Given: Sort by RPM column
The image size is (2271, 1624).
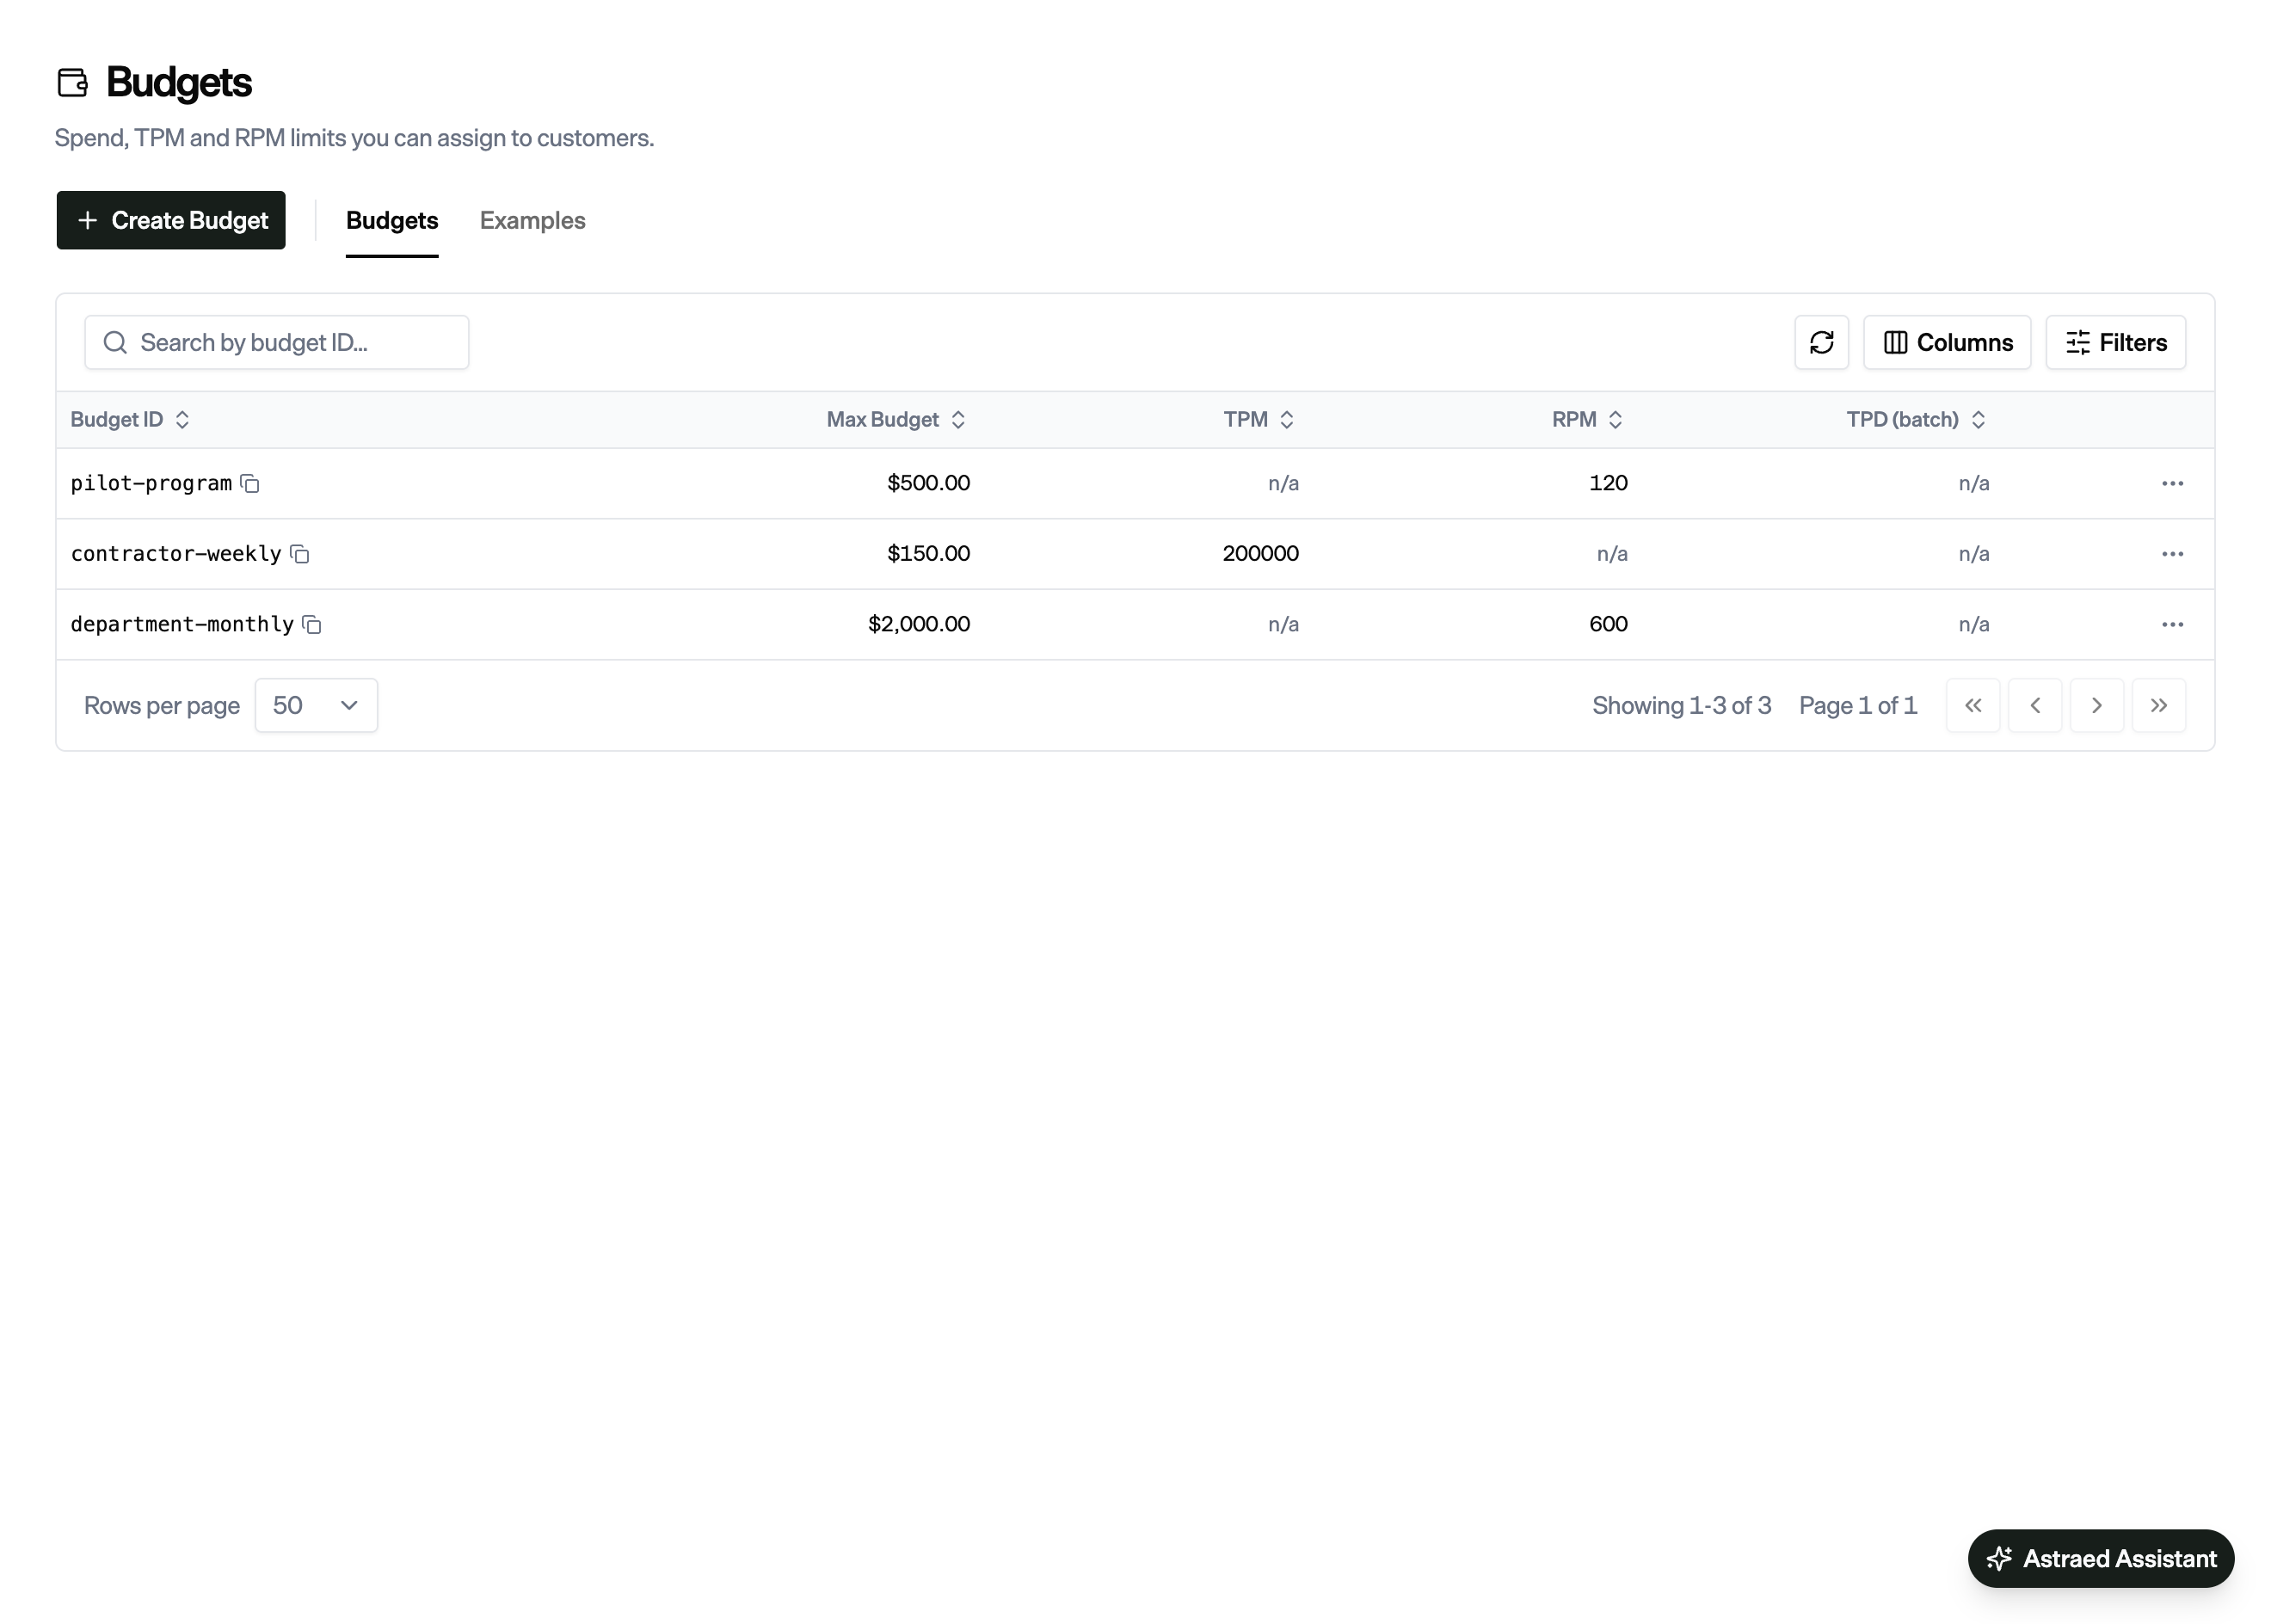Looking at the screenshot, I should coord(1588,419).
